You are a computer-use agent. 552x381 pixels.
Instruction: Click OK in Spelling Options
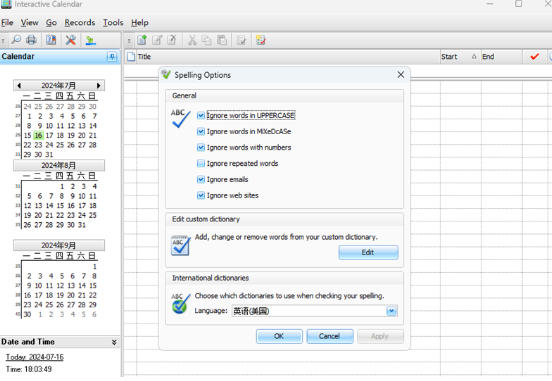coord(279,336)
